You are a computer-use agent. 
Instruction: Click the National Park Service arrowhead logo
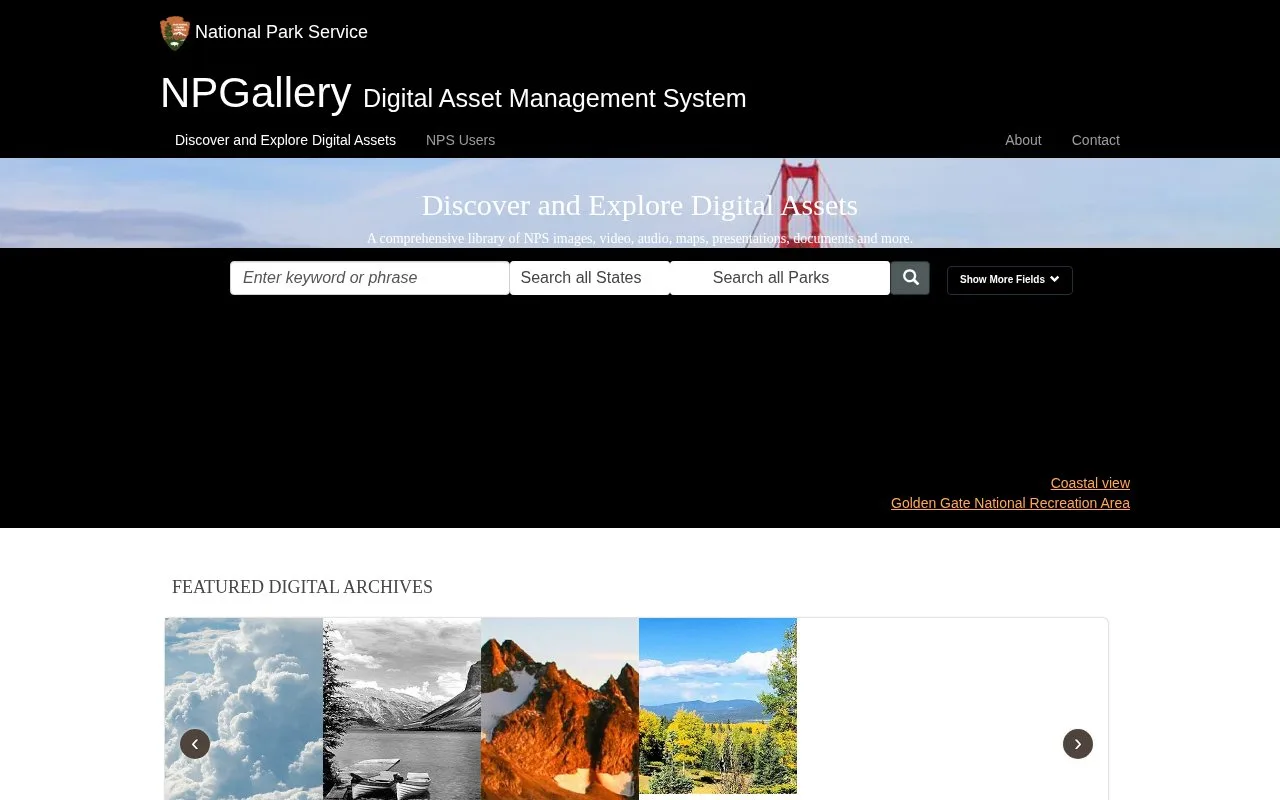175,33
